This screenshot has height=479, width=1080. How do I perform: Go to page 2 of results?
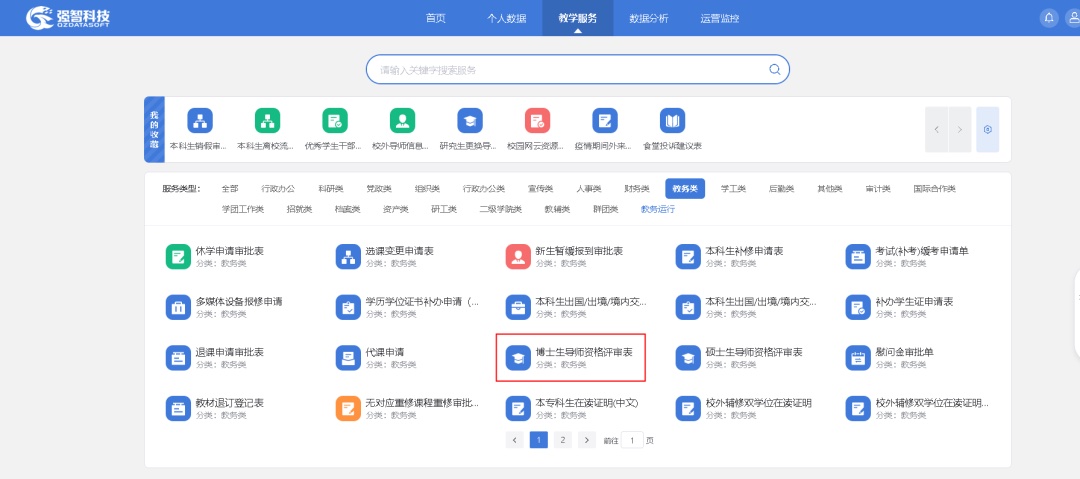(x=562, y=440)
